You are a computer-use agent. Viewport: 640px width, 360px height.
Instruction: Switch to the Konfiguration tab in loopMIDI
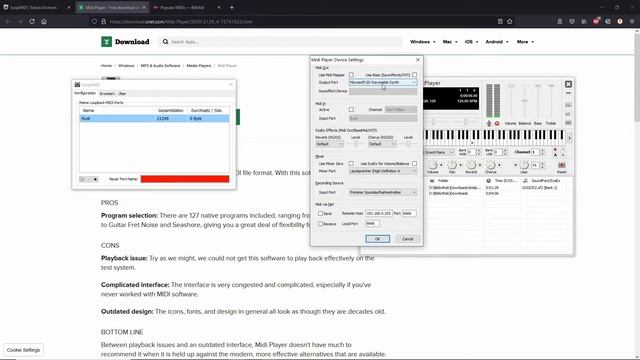(x=85, y=93)
